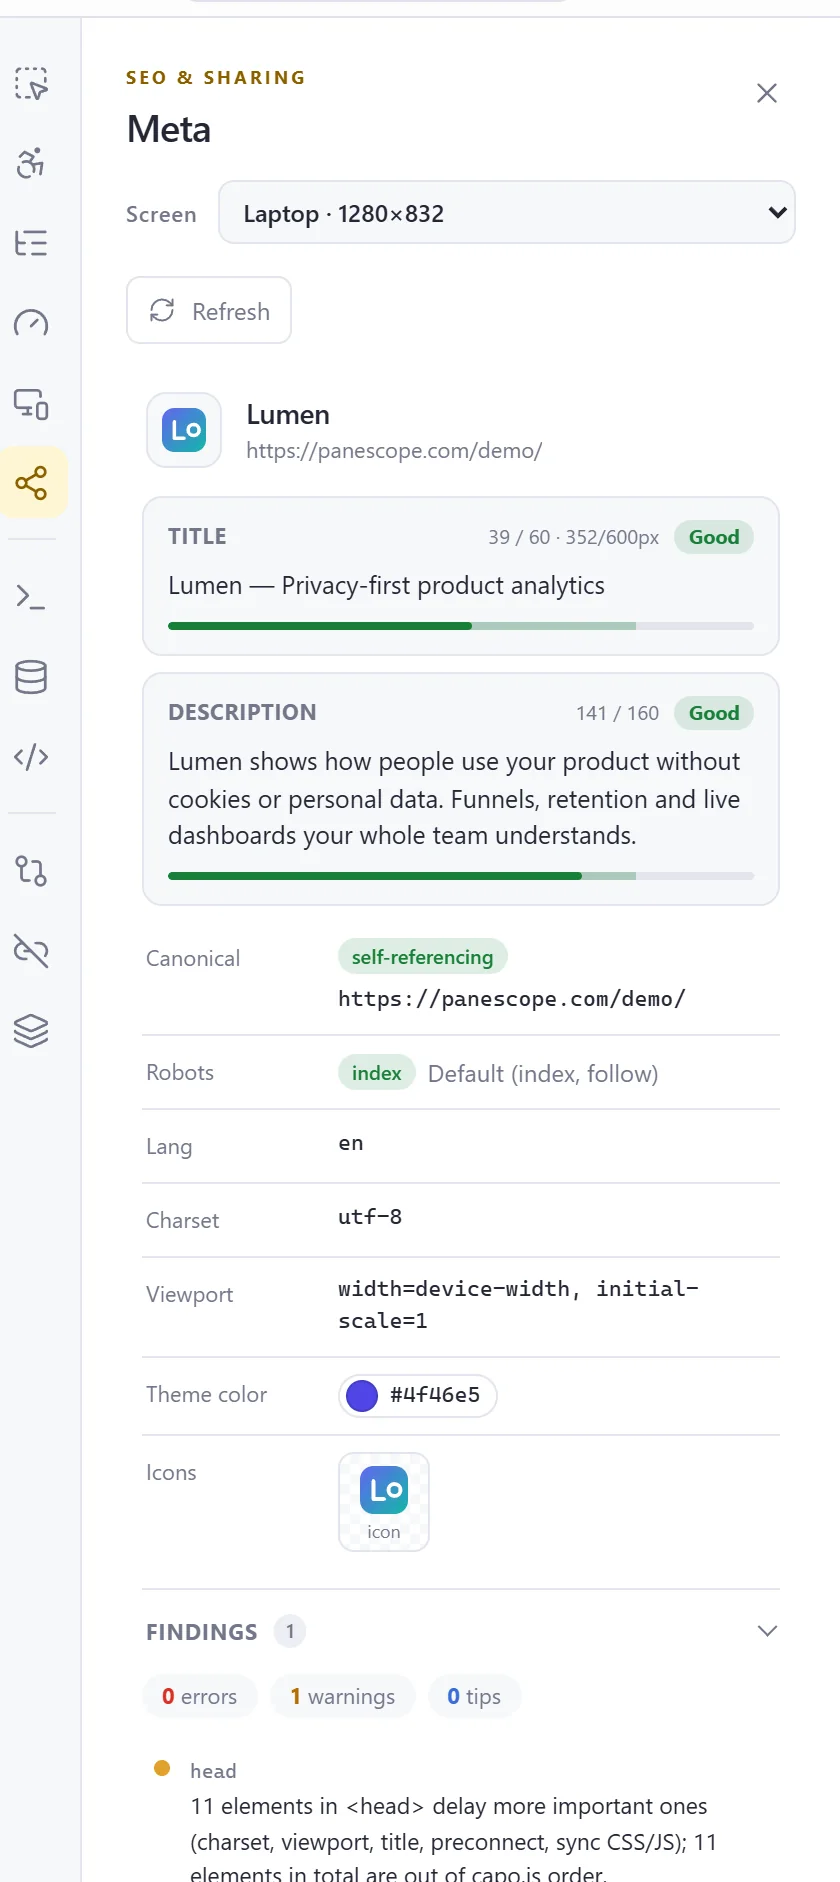The image size is (840, 1882).
Task: Click the Findings count badge 1
Action: pyautogui.click(x=290, y=1632)
